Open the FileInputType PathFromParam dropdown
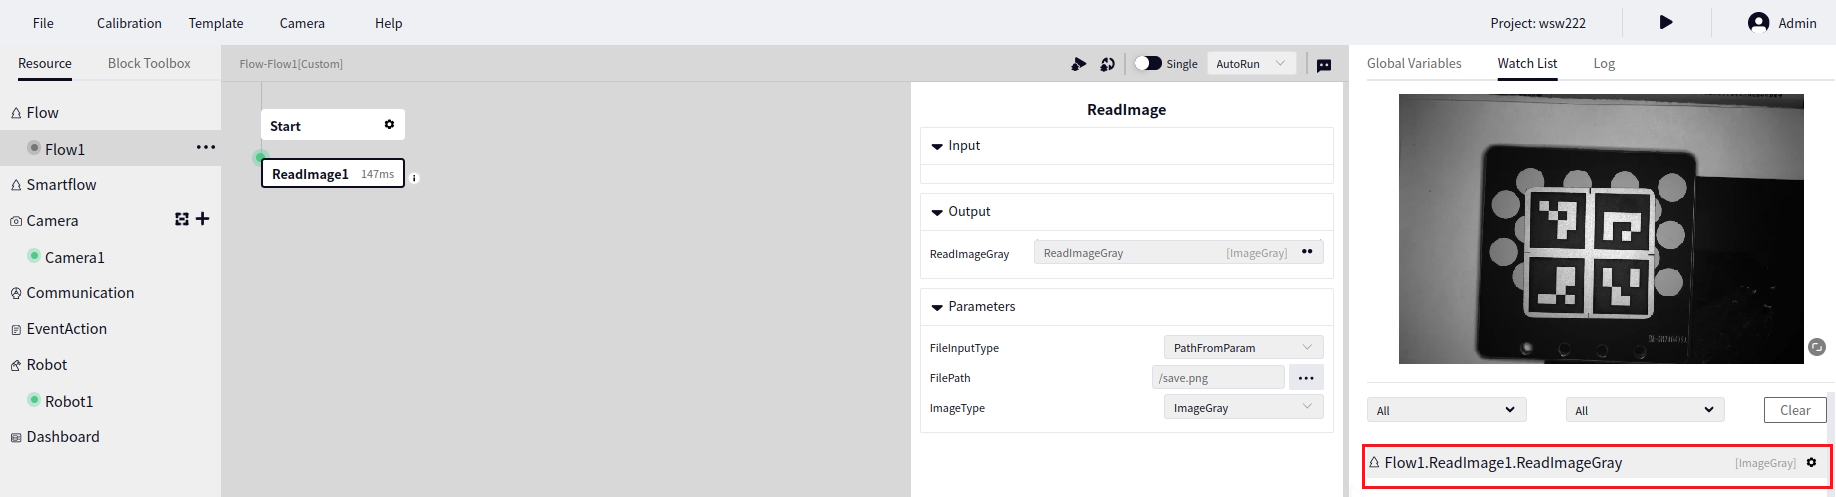This screenshot has width=1836, height=497. 1243,347
